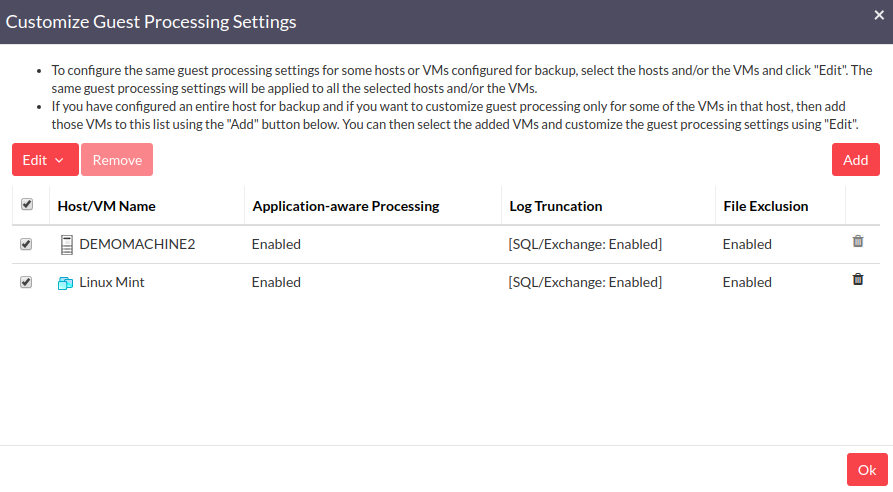The image size is (893, 492).
Task: Click the Host/VM Name column header
Action: (x=106, y=206)
